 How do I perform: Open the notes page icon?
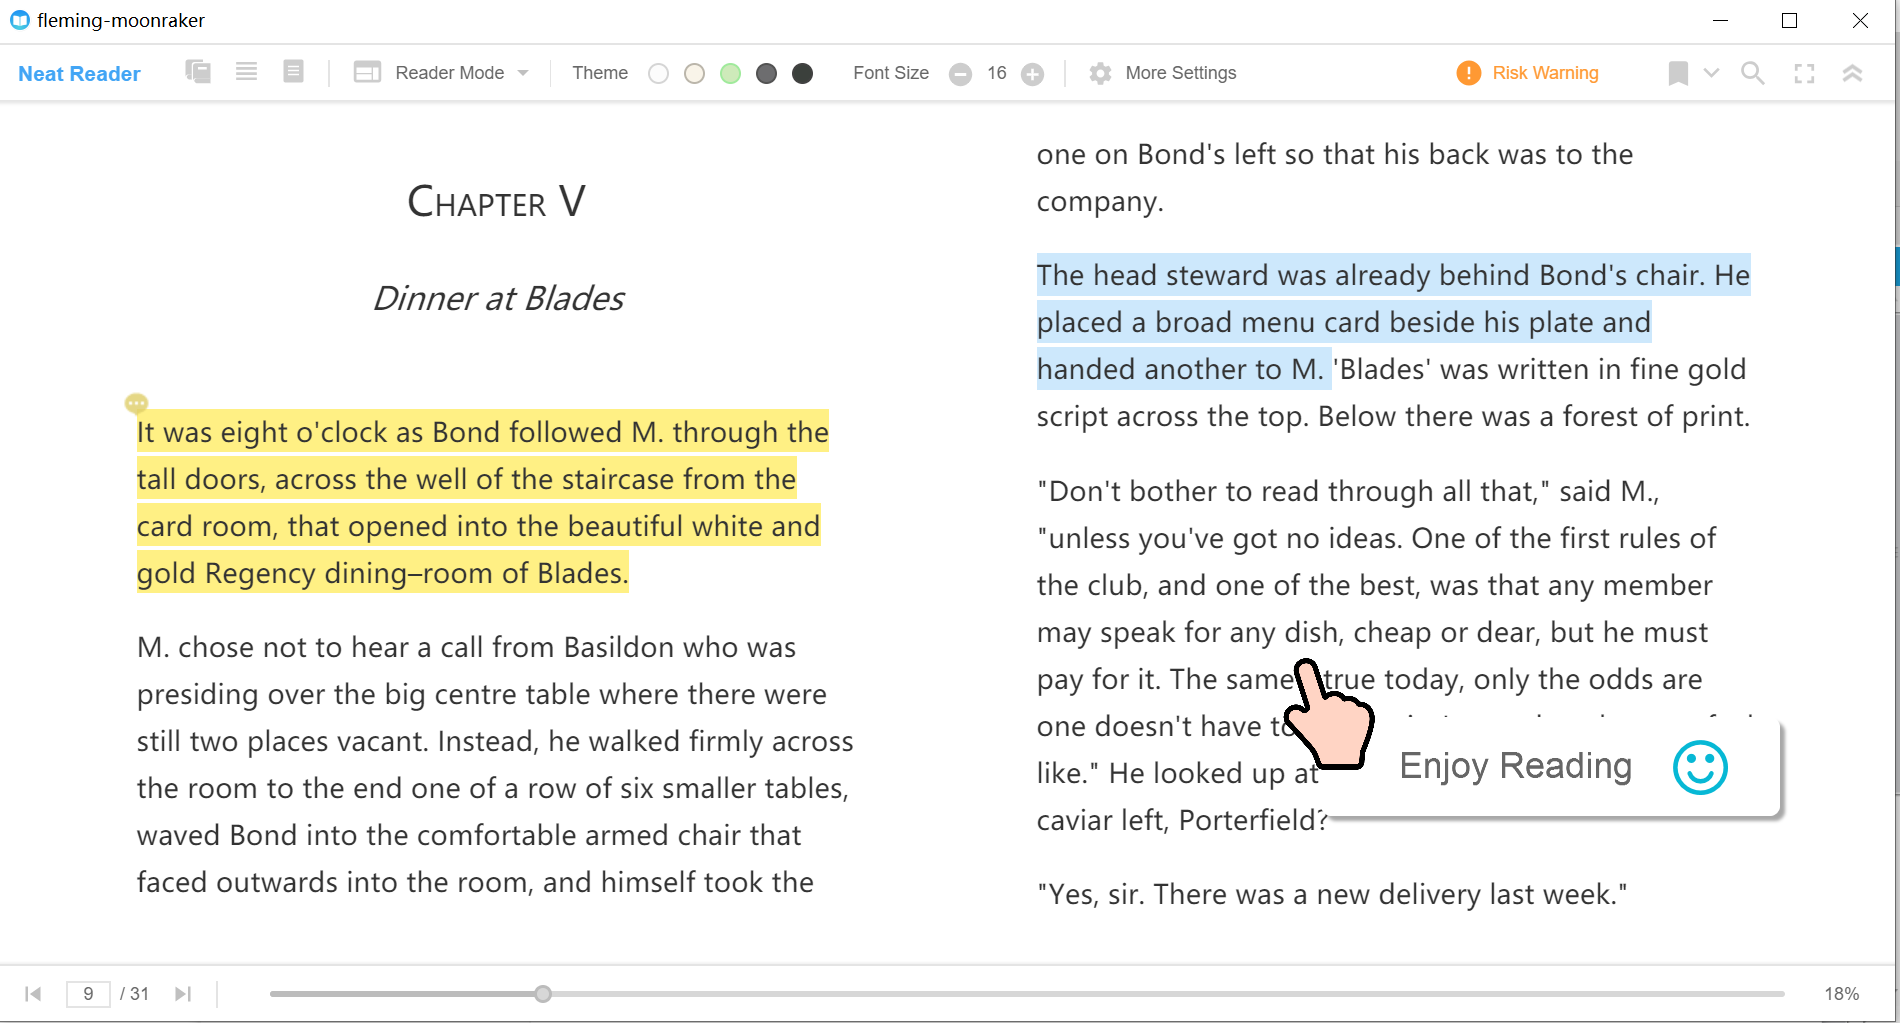coord(293,72)
